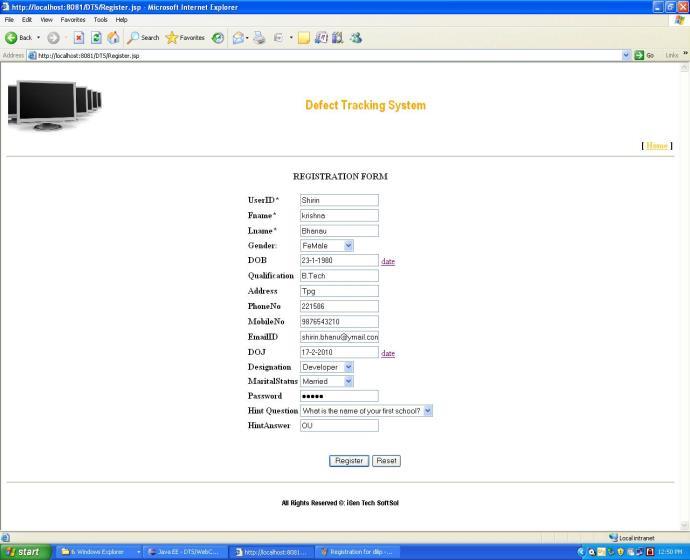
Task: Open the Favorites menu in the menu bar
Action: pos(73,20)
